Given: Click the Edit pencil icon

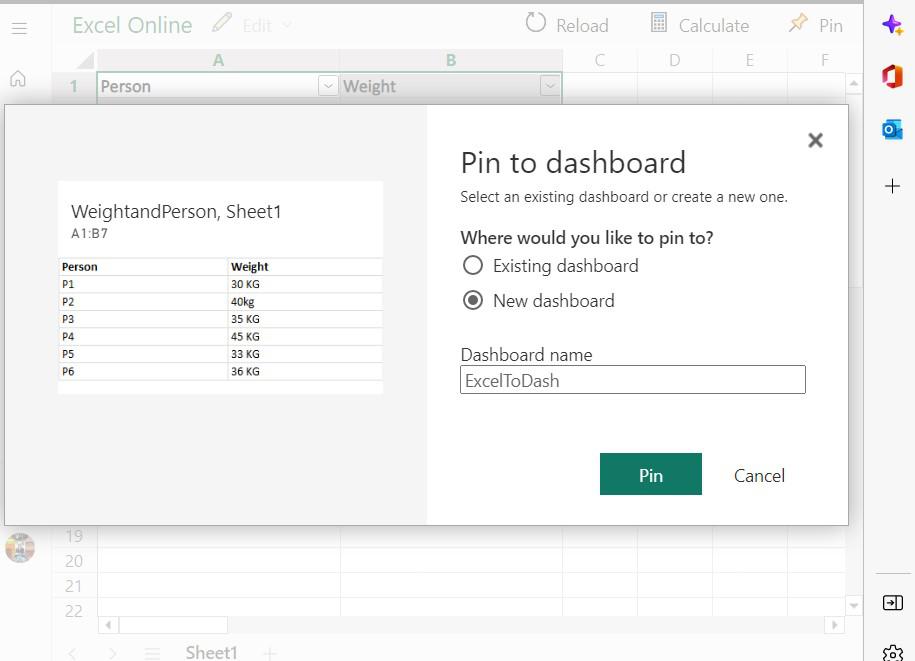Looking at the screenshot, I should (x=222, y=23).
